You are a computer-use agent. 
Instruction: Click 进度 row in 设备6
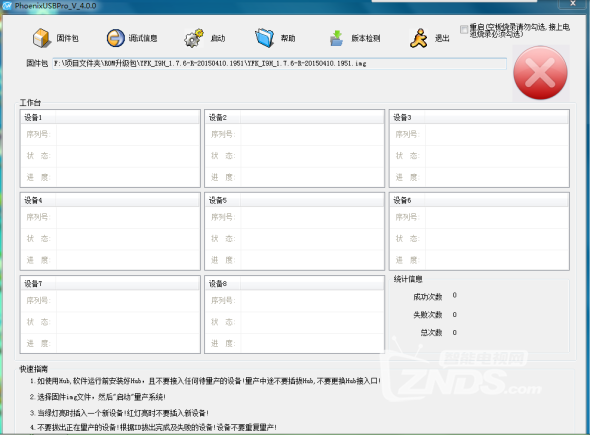479,260
